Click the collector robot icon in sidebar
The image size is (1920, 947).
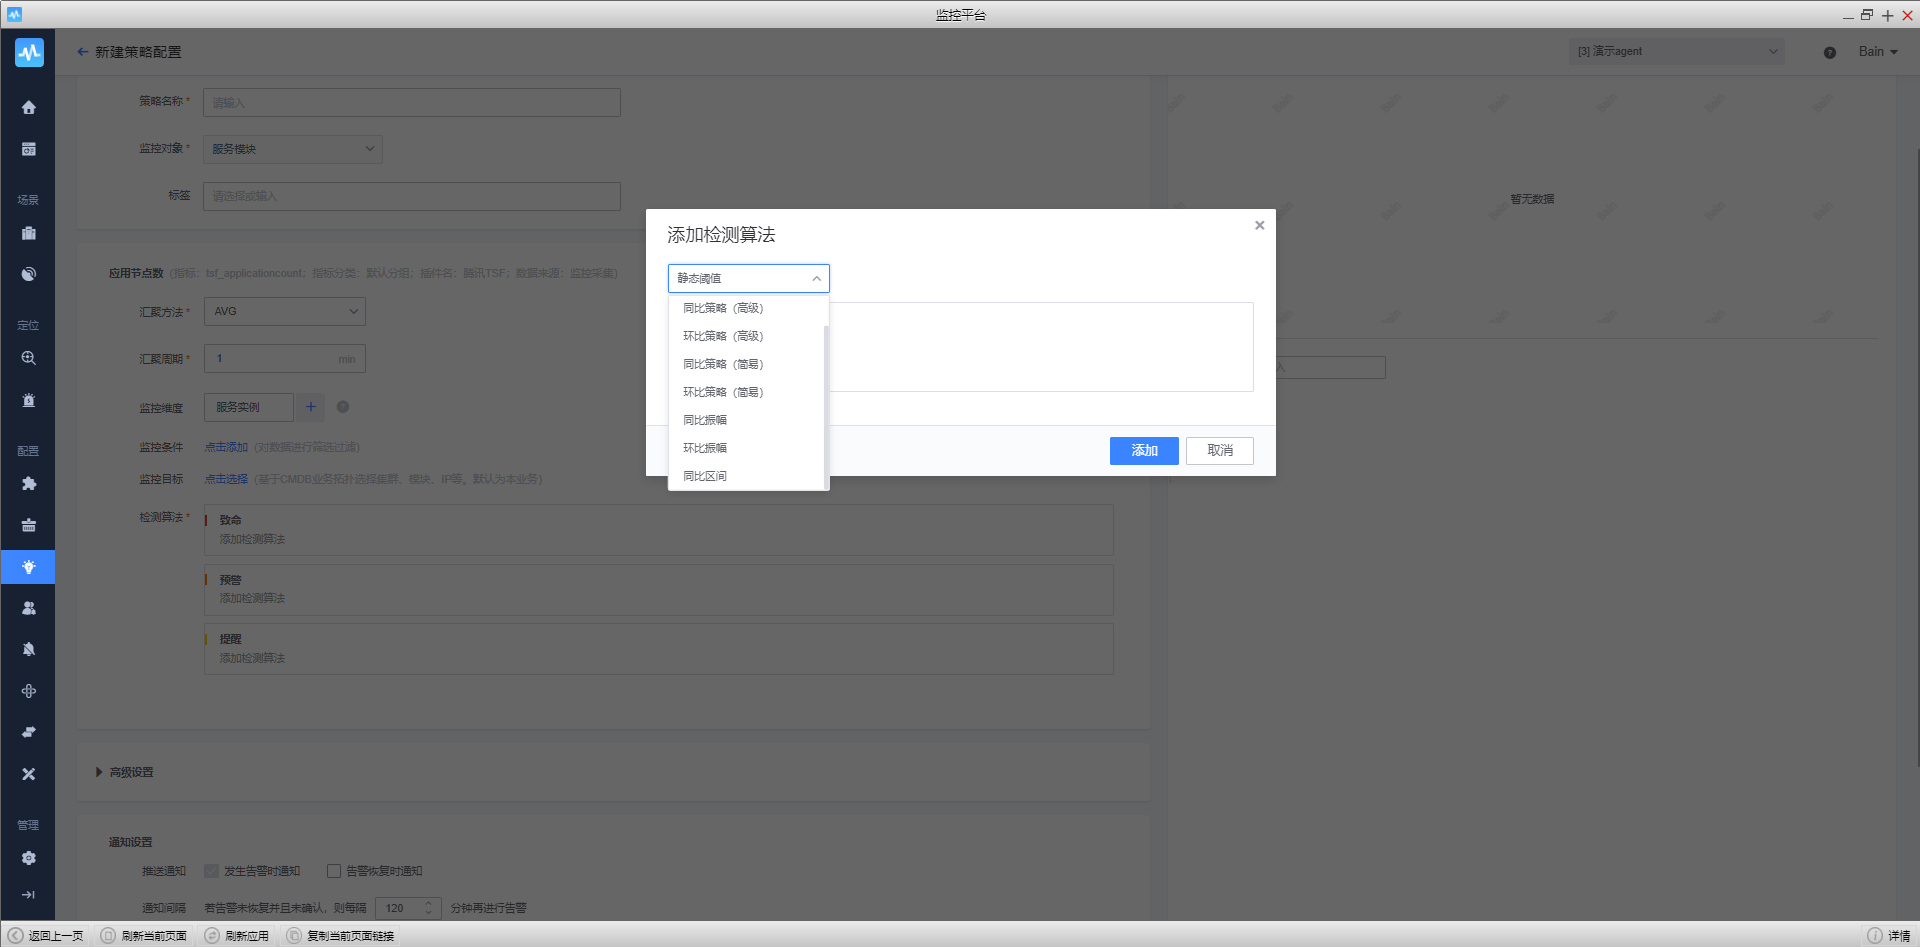(29, 525)
